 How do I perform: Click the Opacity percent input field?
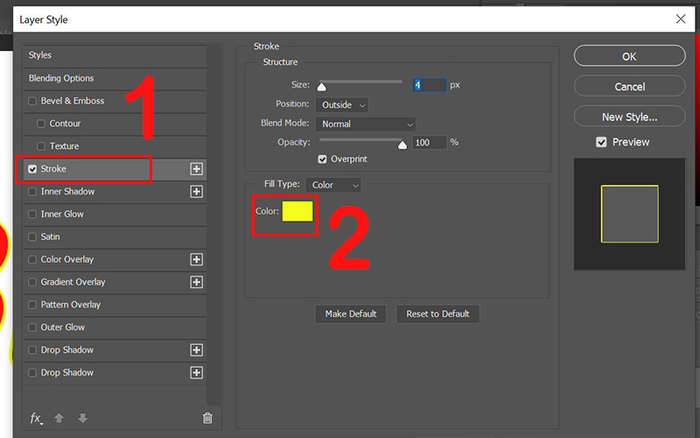(x=429, y=142)
